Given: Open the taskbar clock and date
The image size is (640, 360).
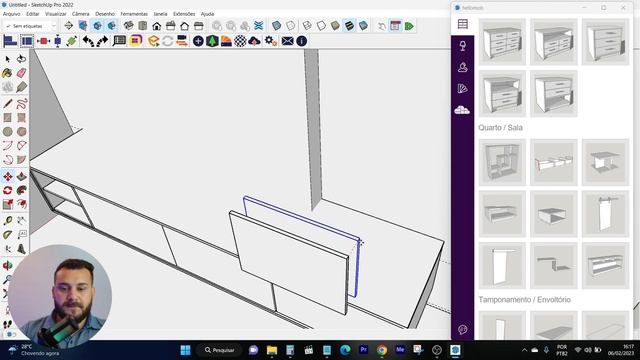Looking at the screenshot, I should (x=621, y=350).
